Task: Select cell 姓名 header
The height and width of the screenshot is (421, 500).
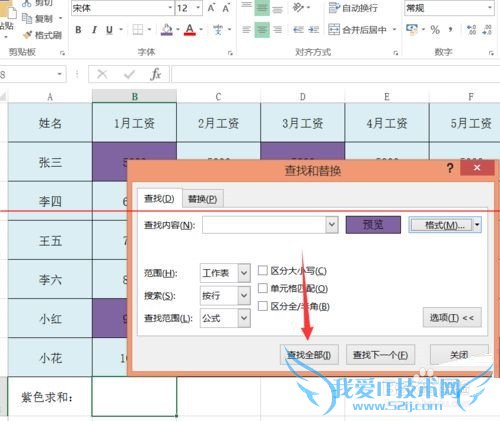Action: pos(50,123)
